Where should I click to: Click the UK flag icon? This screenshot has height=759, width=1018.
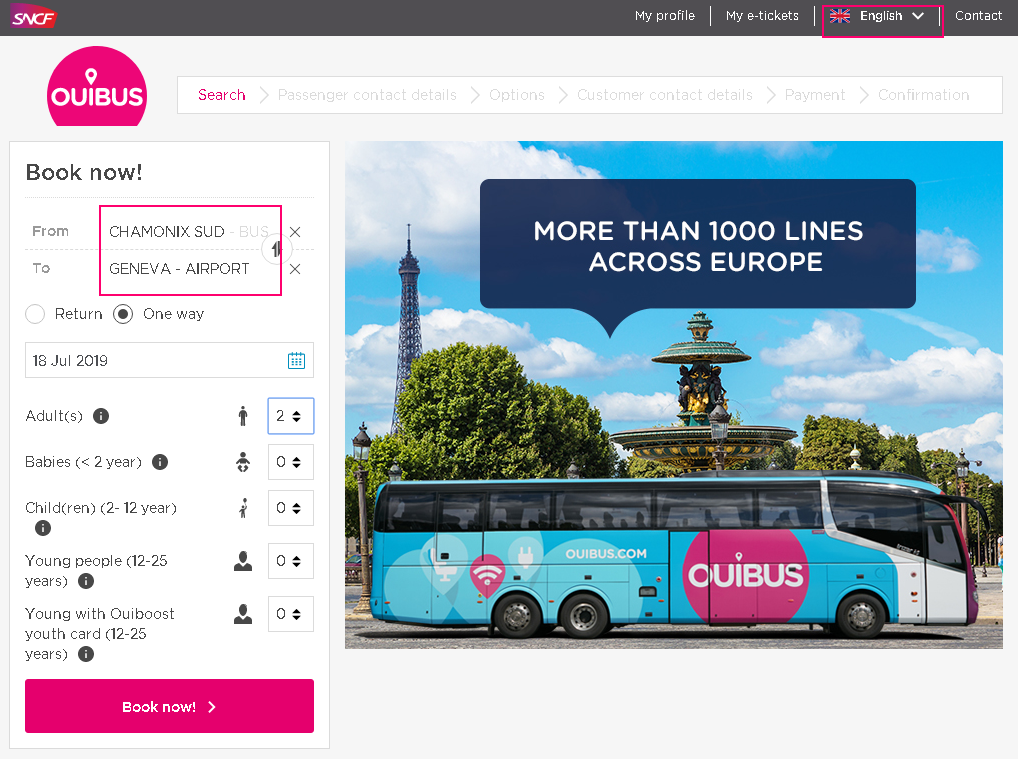(x=839, y=16)
